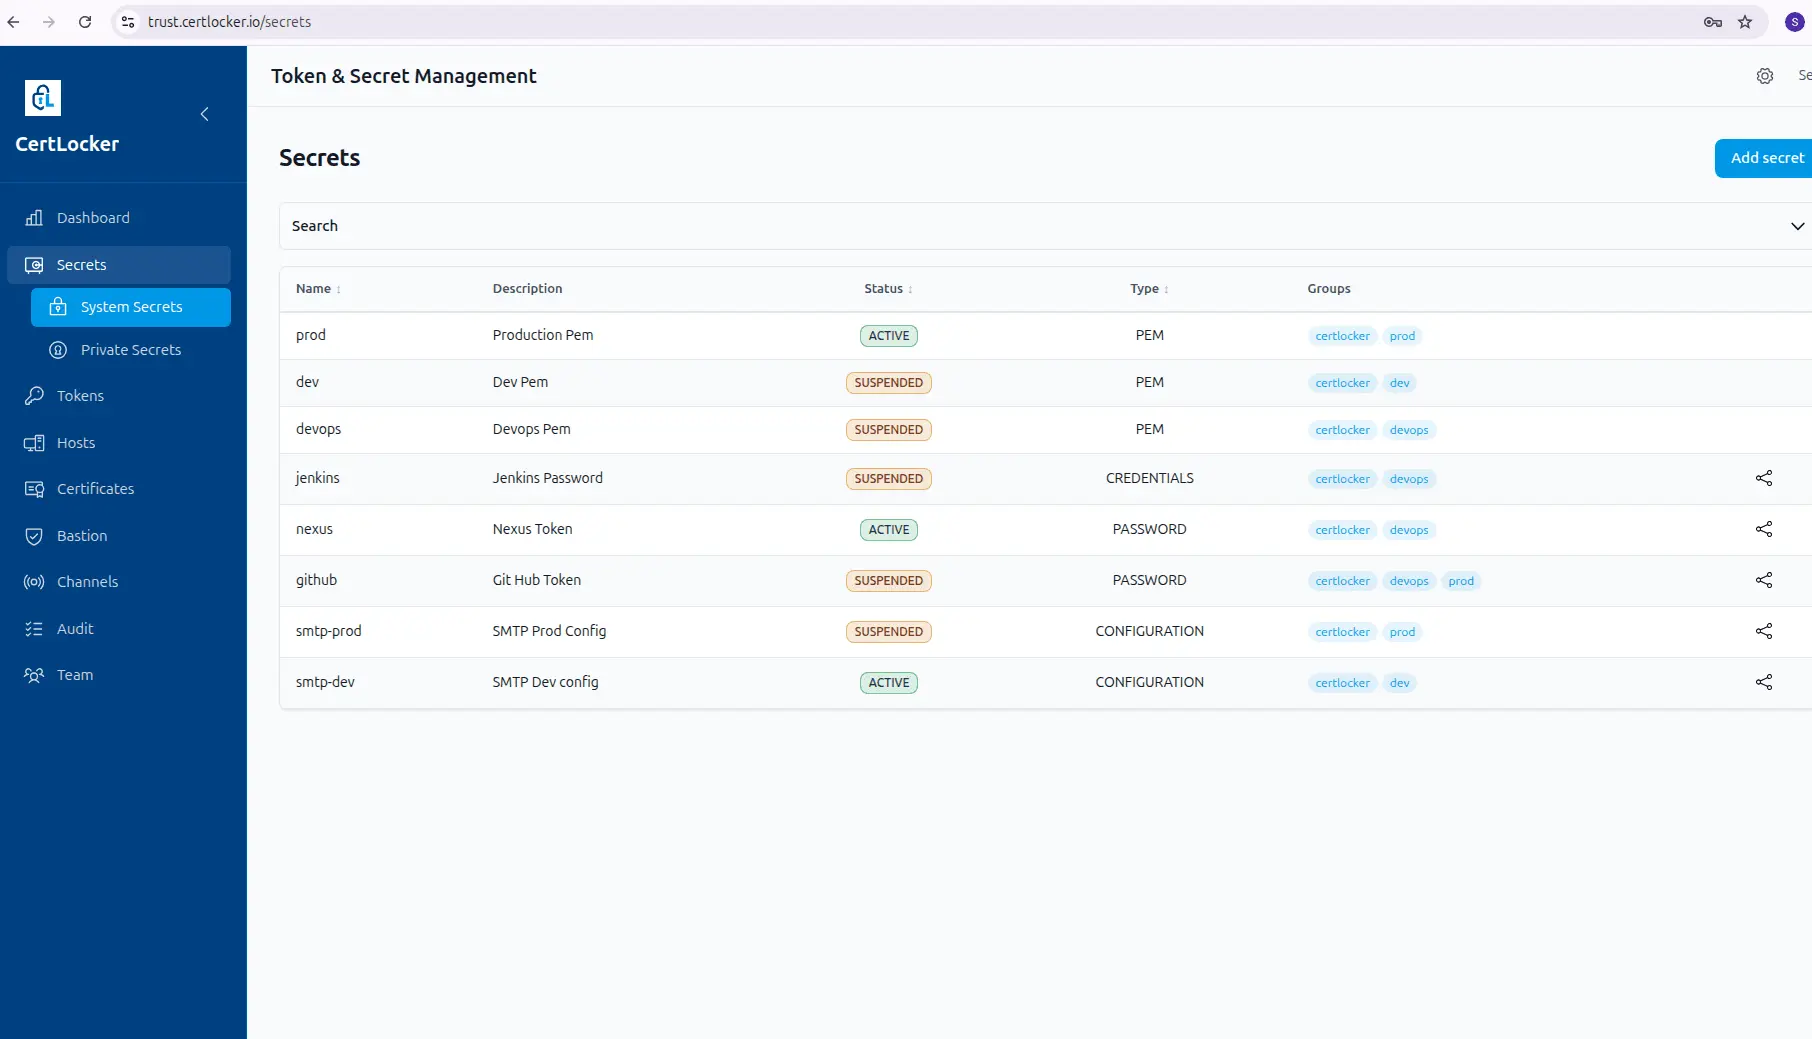The height and width of the screenshot is (1039, 1812).
Task: Click the ACTIVE badge in smtp-dev row
Action: coord(888,683)
